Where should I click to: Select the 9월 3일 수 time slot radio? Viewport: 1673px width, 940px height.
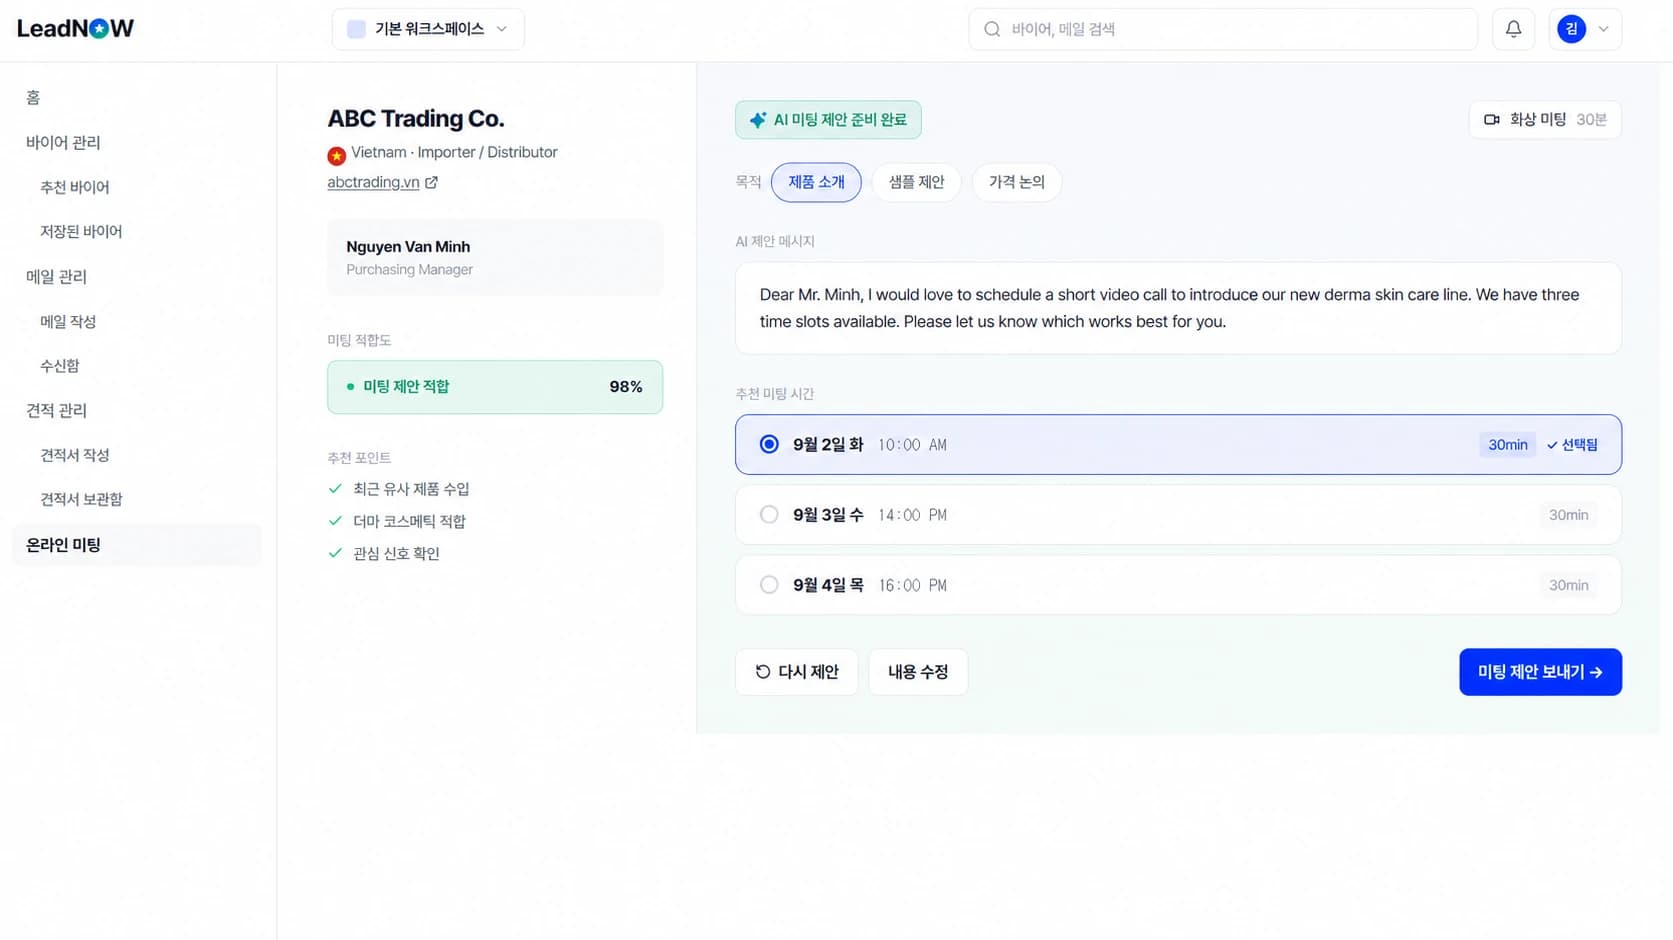769,514
